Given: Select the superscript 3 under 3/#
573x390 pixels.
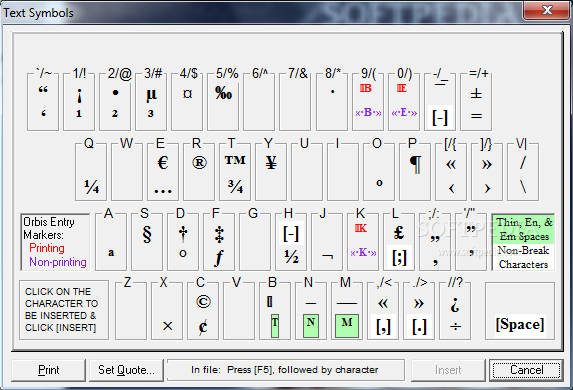Looking at the screenshot, I should [x=151, y=114].
